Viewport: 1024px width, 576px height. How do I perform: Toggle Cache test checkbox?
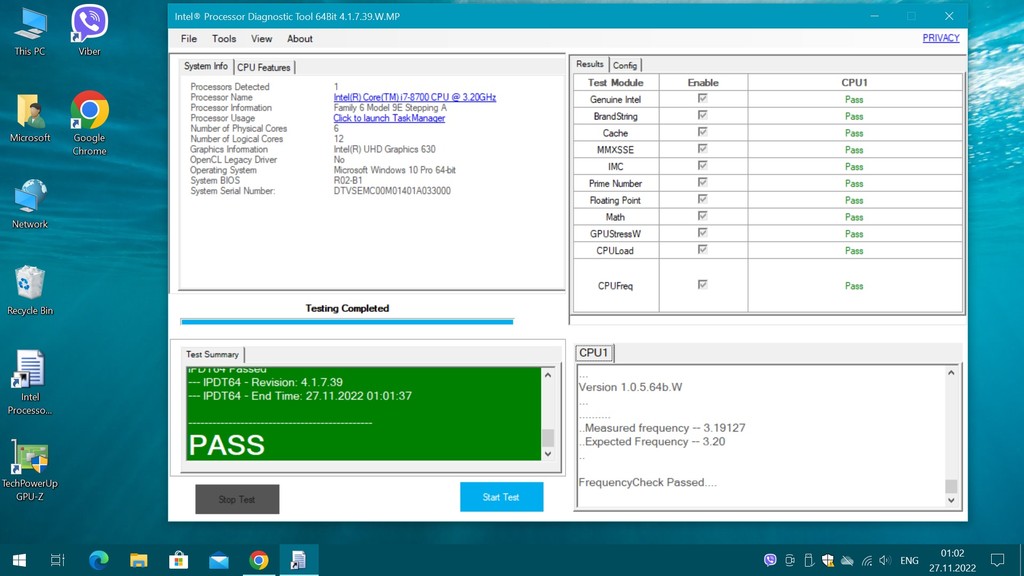pos(703,133)
